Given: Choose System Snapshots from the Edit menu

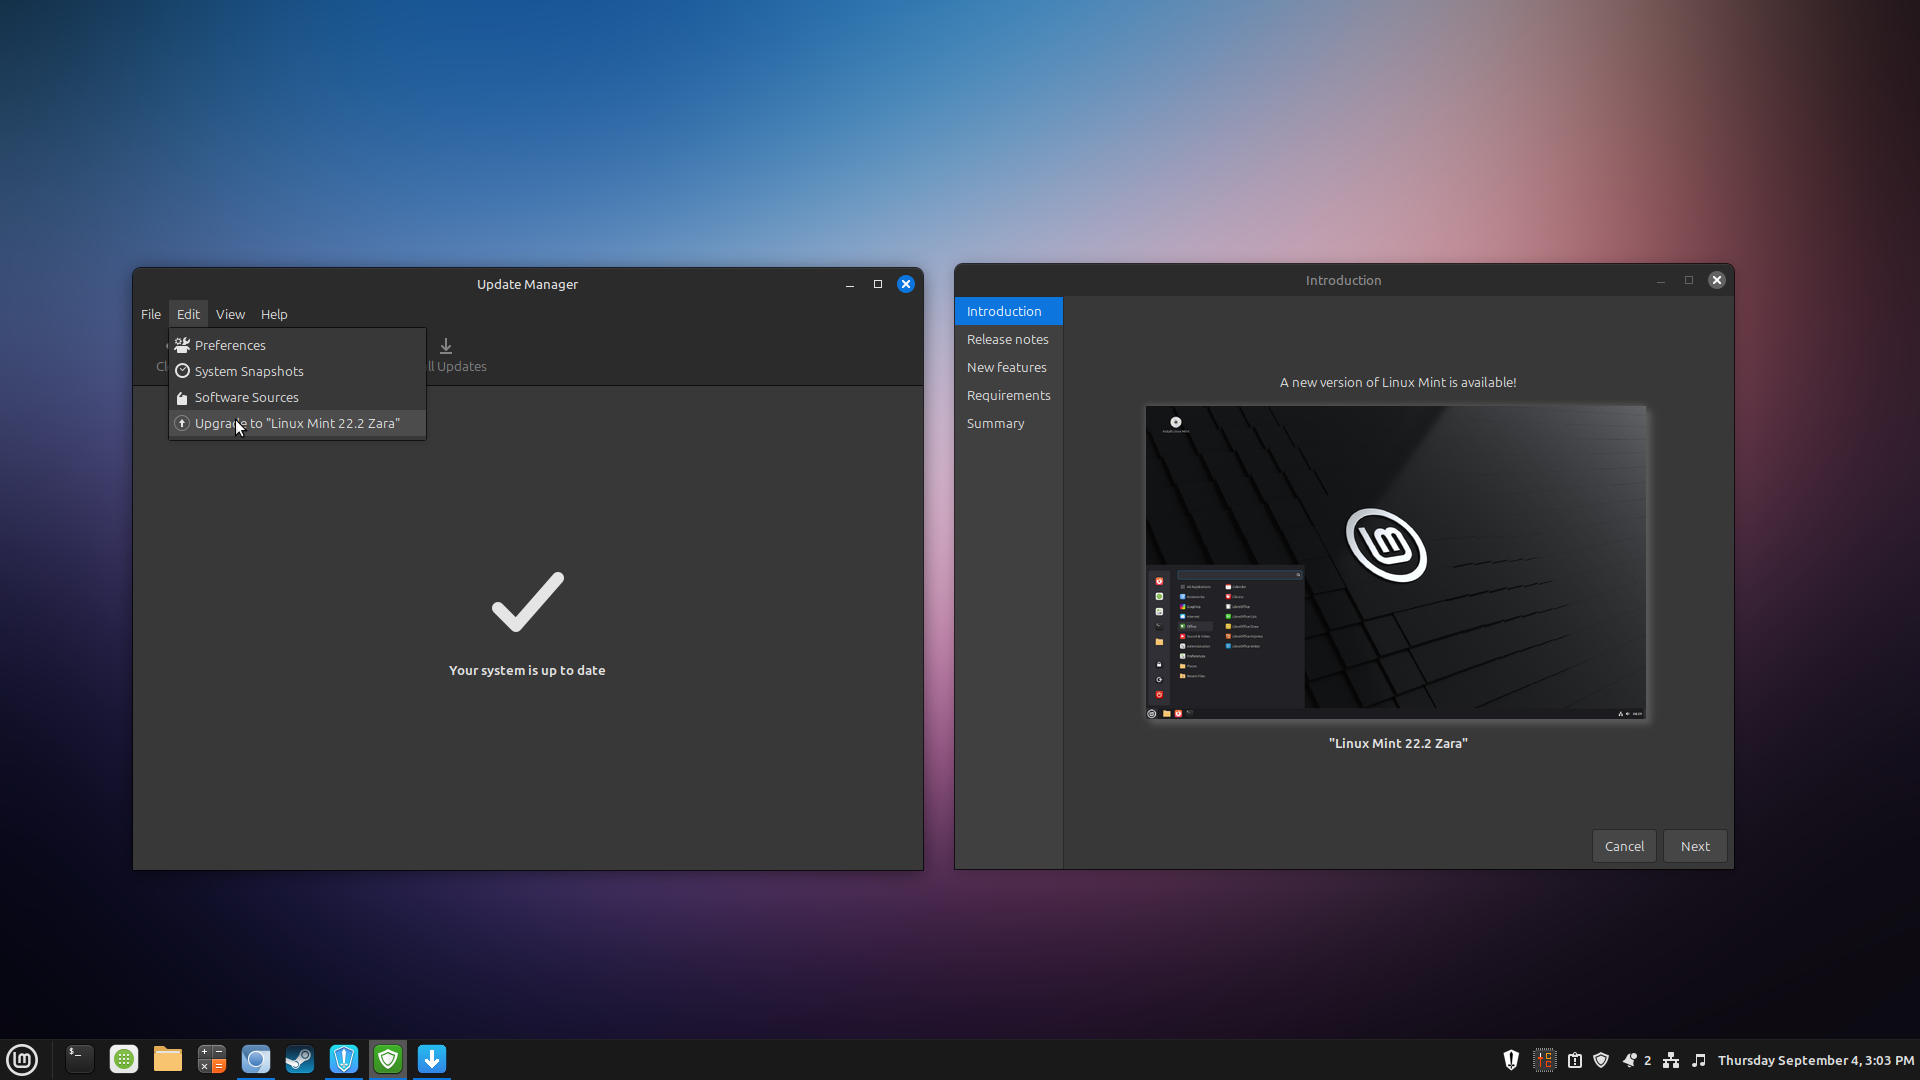Looking at the screenshot, I should tap(297, 371).
